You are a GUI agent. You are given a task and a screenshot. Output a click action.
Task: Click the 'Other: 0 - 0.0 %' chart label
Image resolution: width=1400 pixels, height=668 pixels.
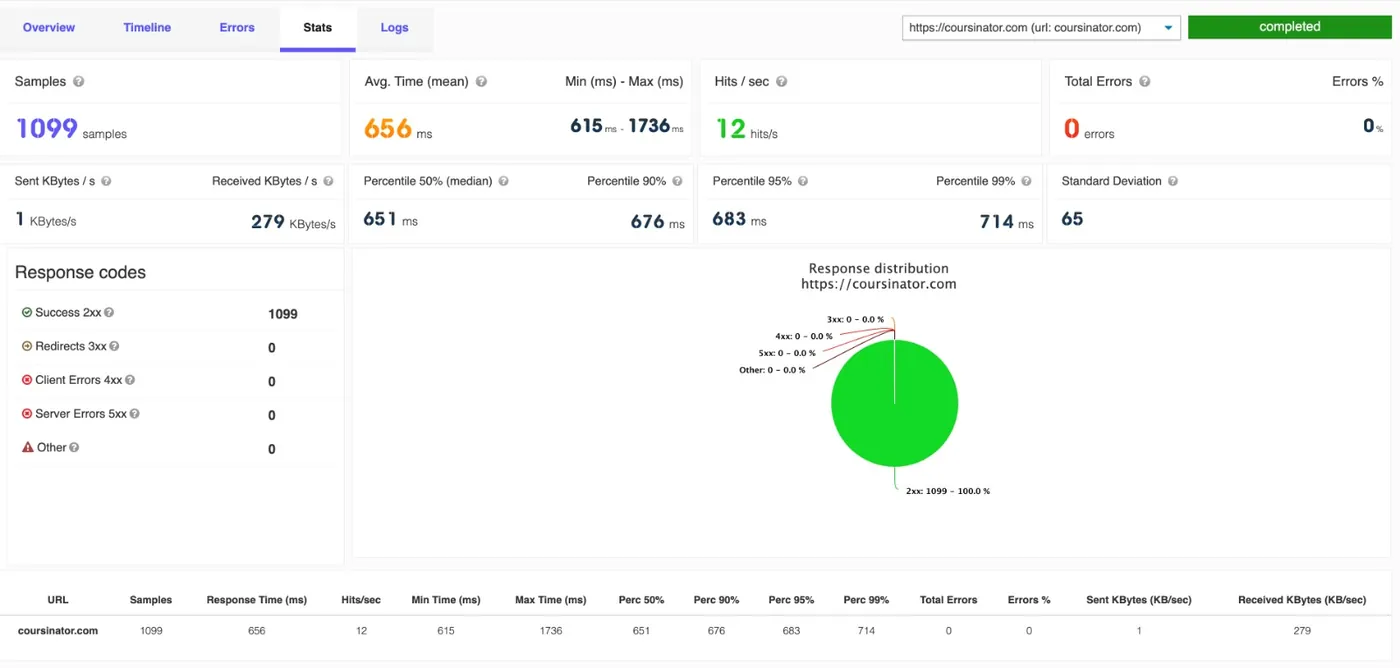tap(772, 370)
